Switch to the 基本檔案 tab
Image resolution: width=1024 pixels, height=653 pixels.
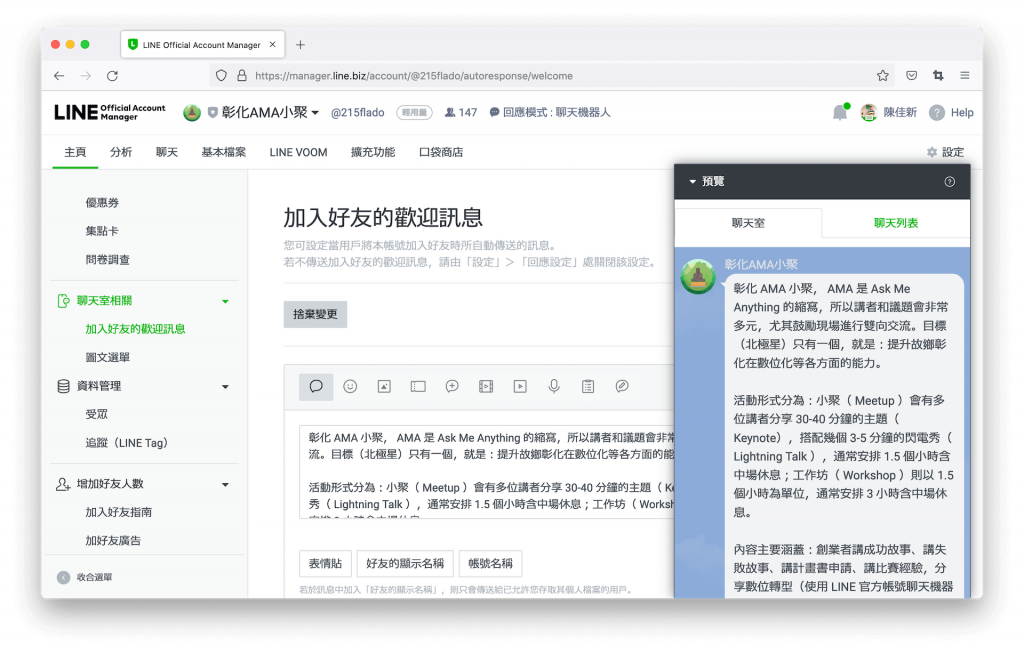click(223, 152)
